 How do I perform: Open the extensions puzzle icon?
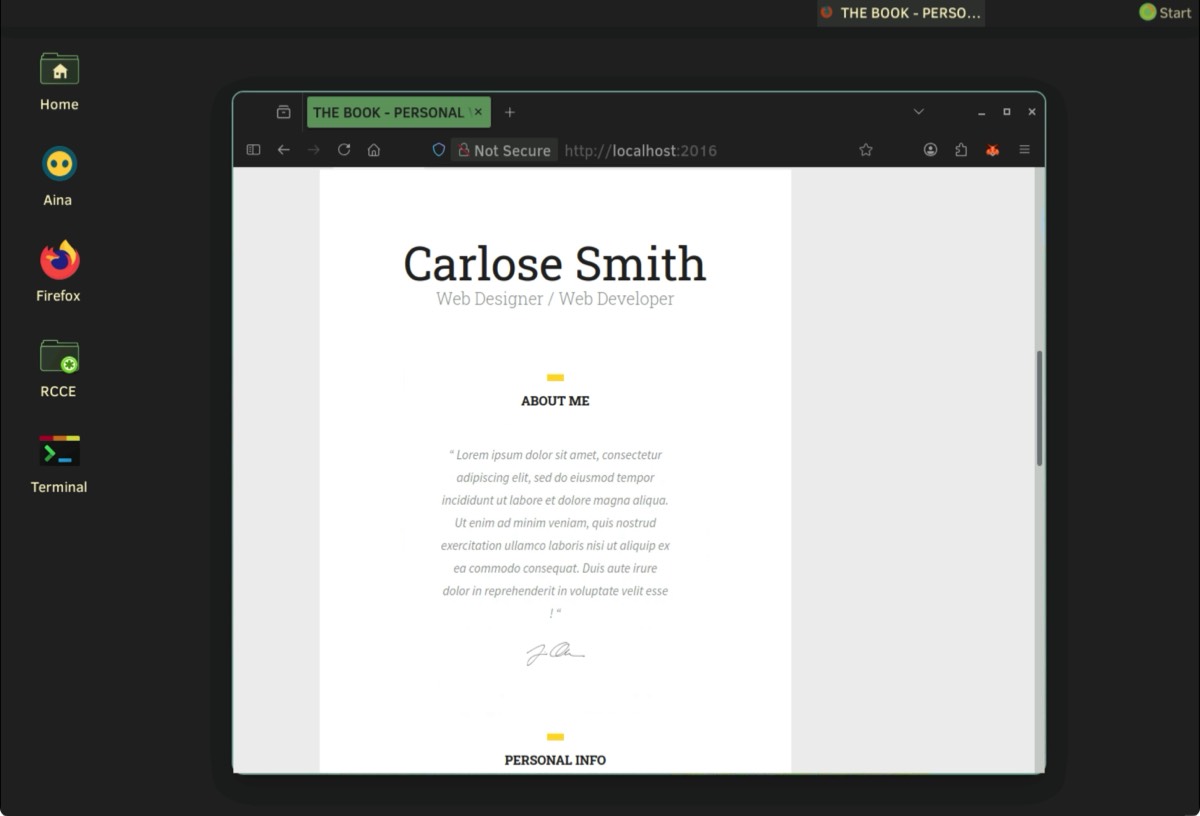pyautogui.click(x=961, y=150)
